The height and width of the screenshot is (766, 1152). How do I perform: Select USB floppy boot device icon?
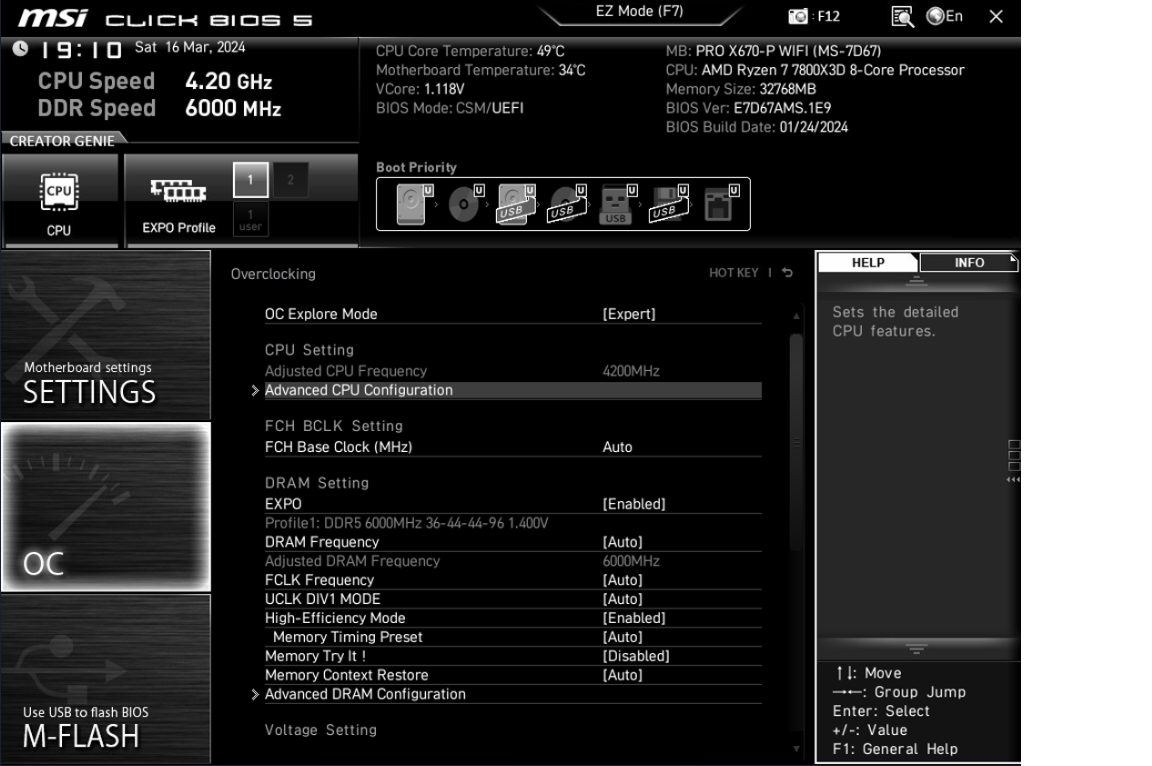[669, 204]
